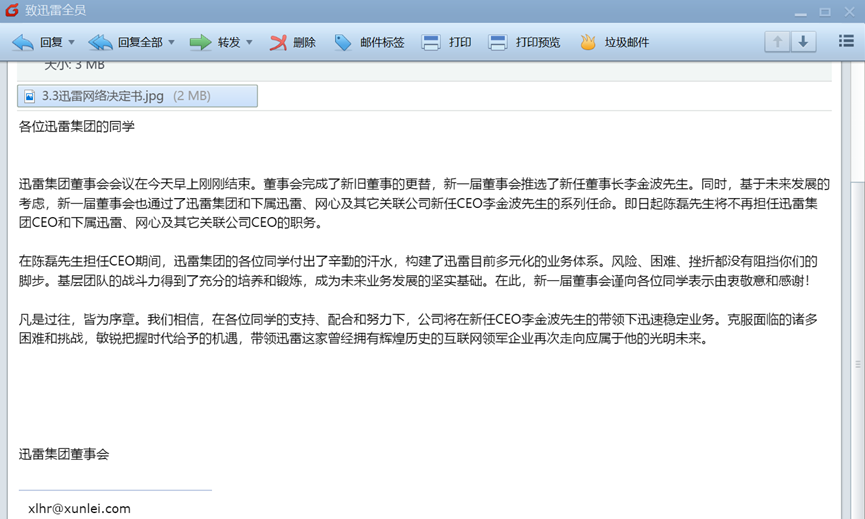Click the 邮件标签 text label
This screenshot has height=519, width=865.
[382, 42]
